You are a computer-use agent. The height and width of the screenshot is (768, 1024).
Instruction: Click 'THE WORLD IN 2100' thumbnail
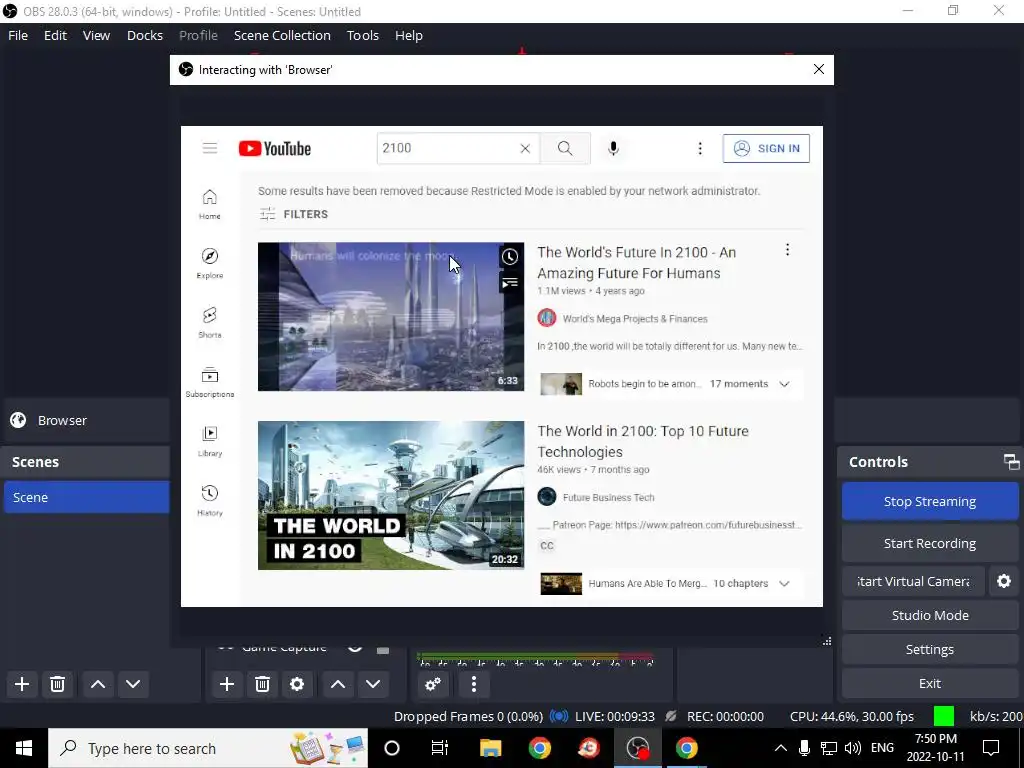[x=391, y=495]
